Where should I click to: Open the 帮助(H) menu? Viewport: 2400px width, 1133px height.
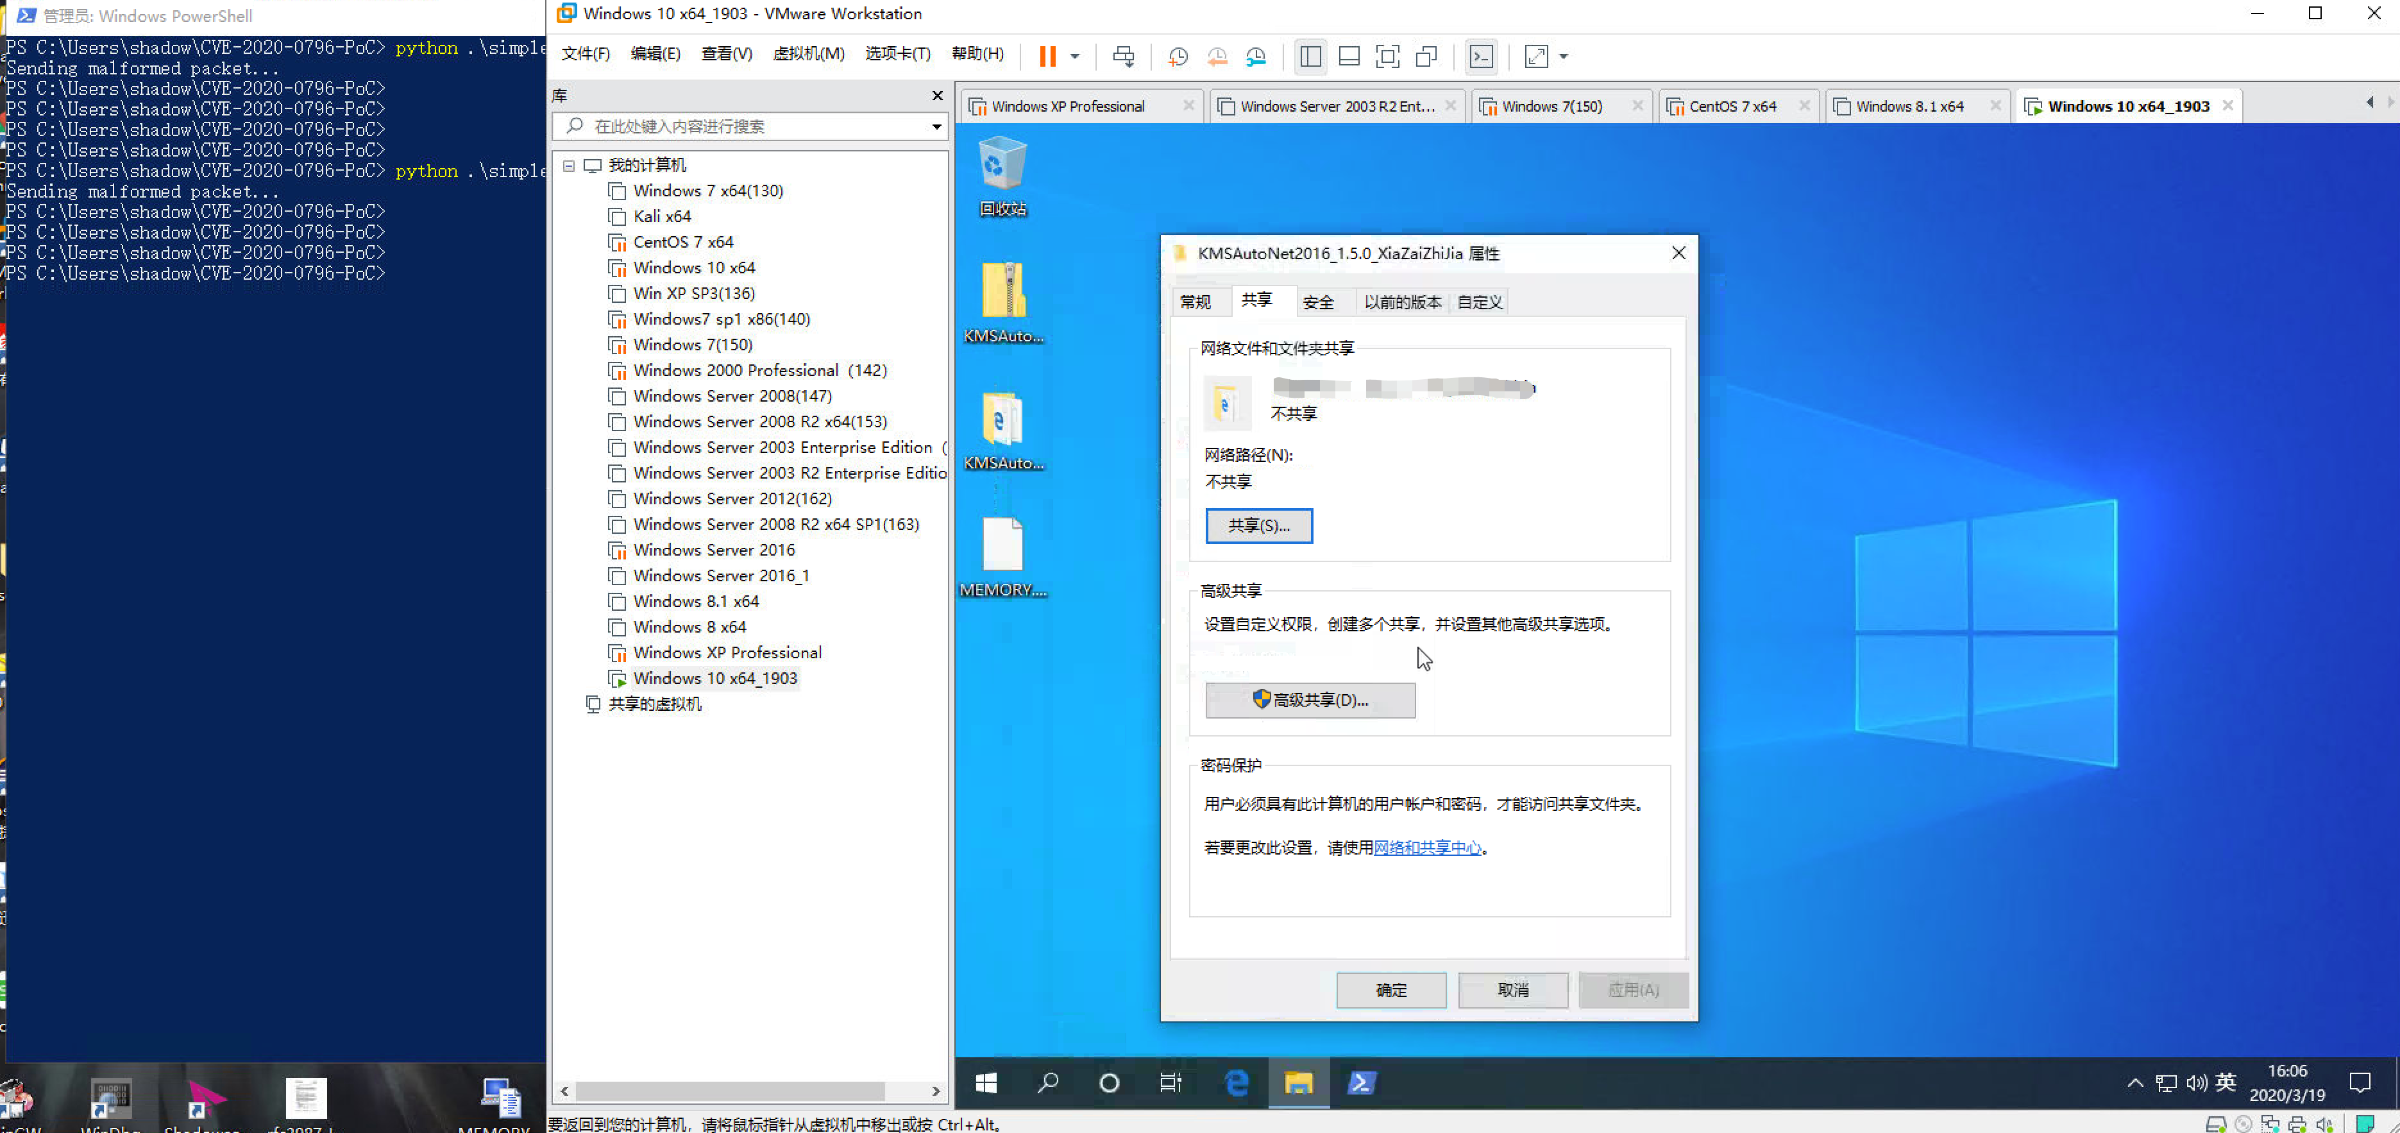coord(977,54)
